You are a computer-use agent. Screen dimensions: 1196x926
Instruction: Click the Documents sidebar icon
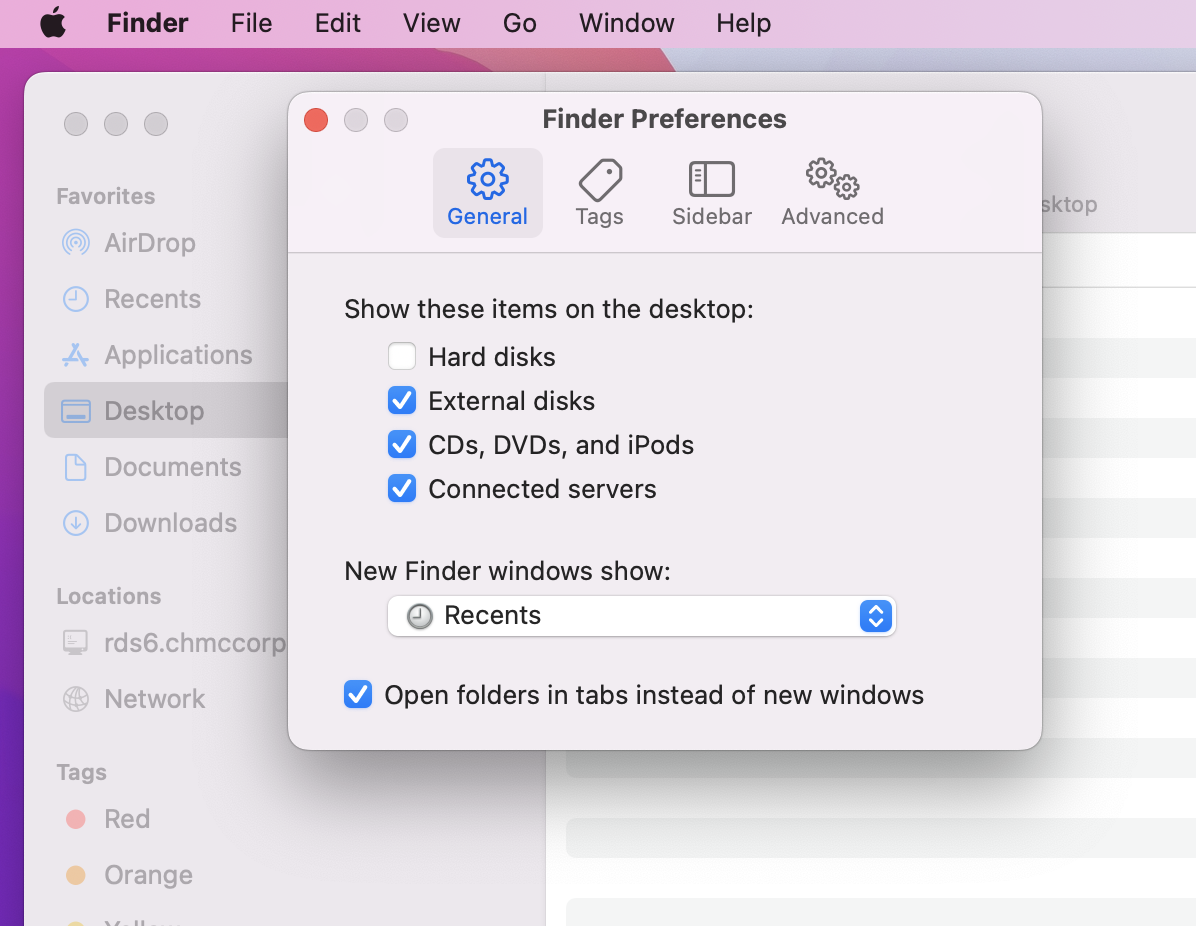coord(76,467)
